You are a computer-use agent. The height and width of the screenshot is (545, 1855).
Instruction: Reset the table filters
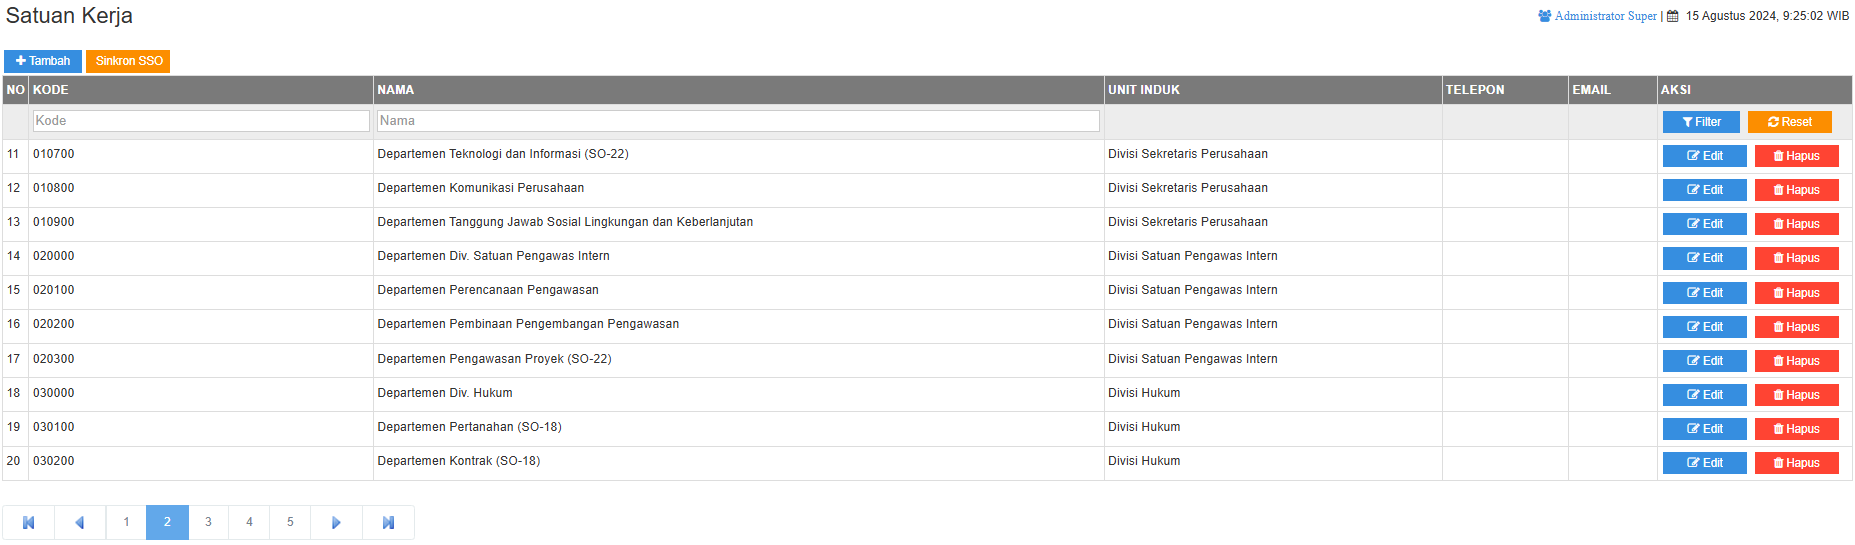click(x=1789, y=122)
